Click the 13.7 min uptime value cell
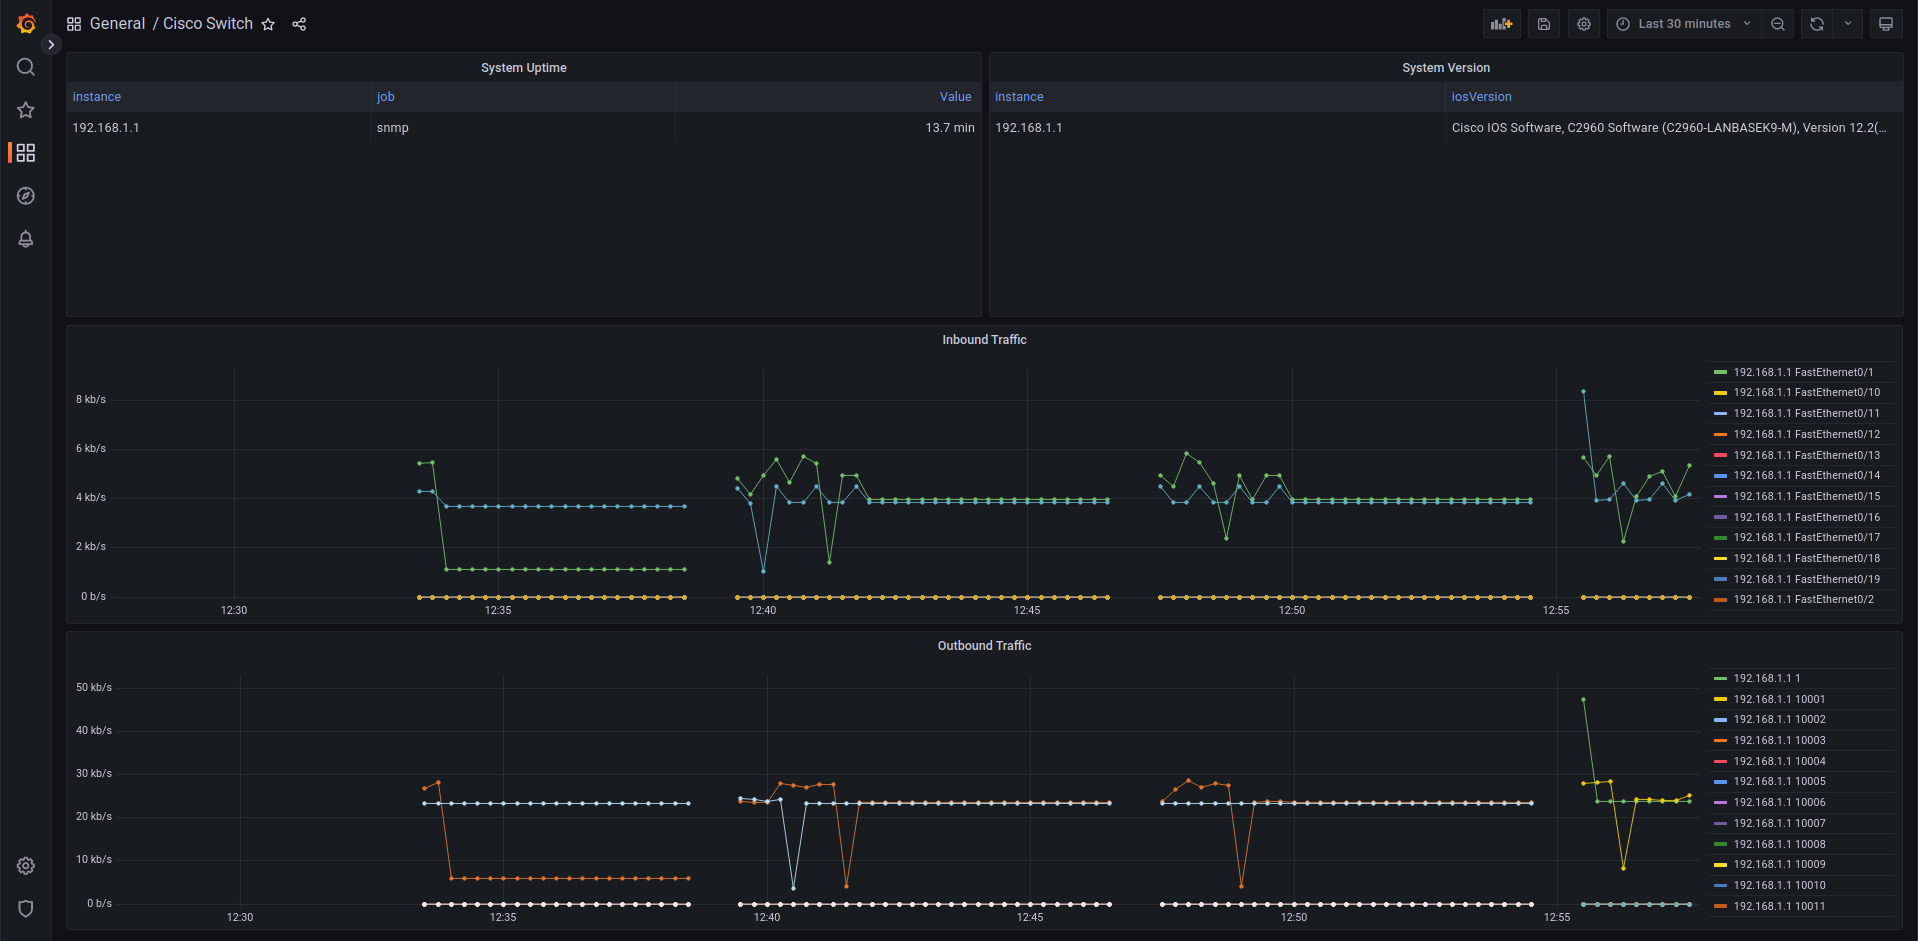Image resolution: width=1918 pixels, height=941 pixels. point(828,128)
